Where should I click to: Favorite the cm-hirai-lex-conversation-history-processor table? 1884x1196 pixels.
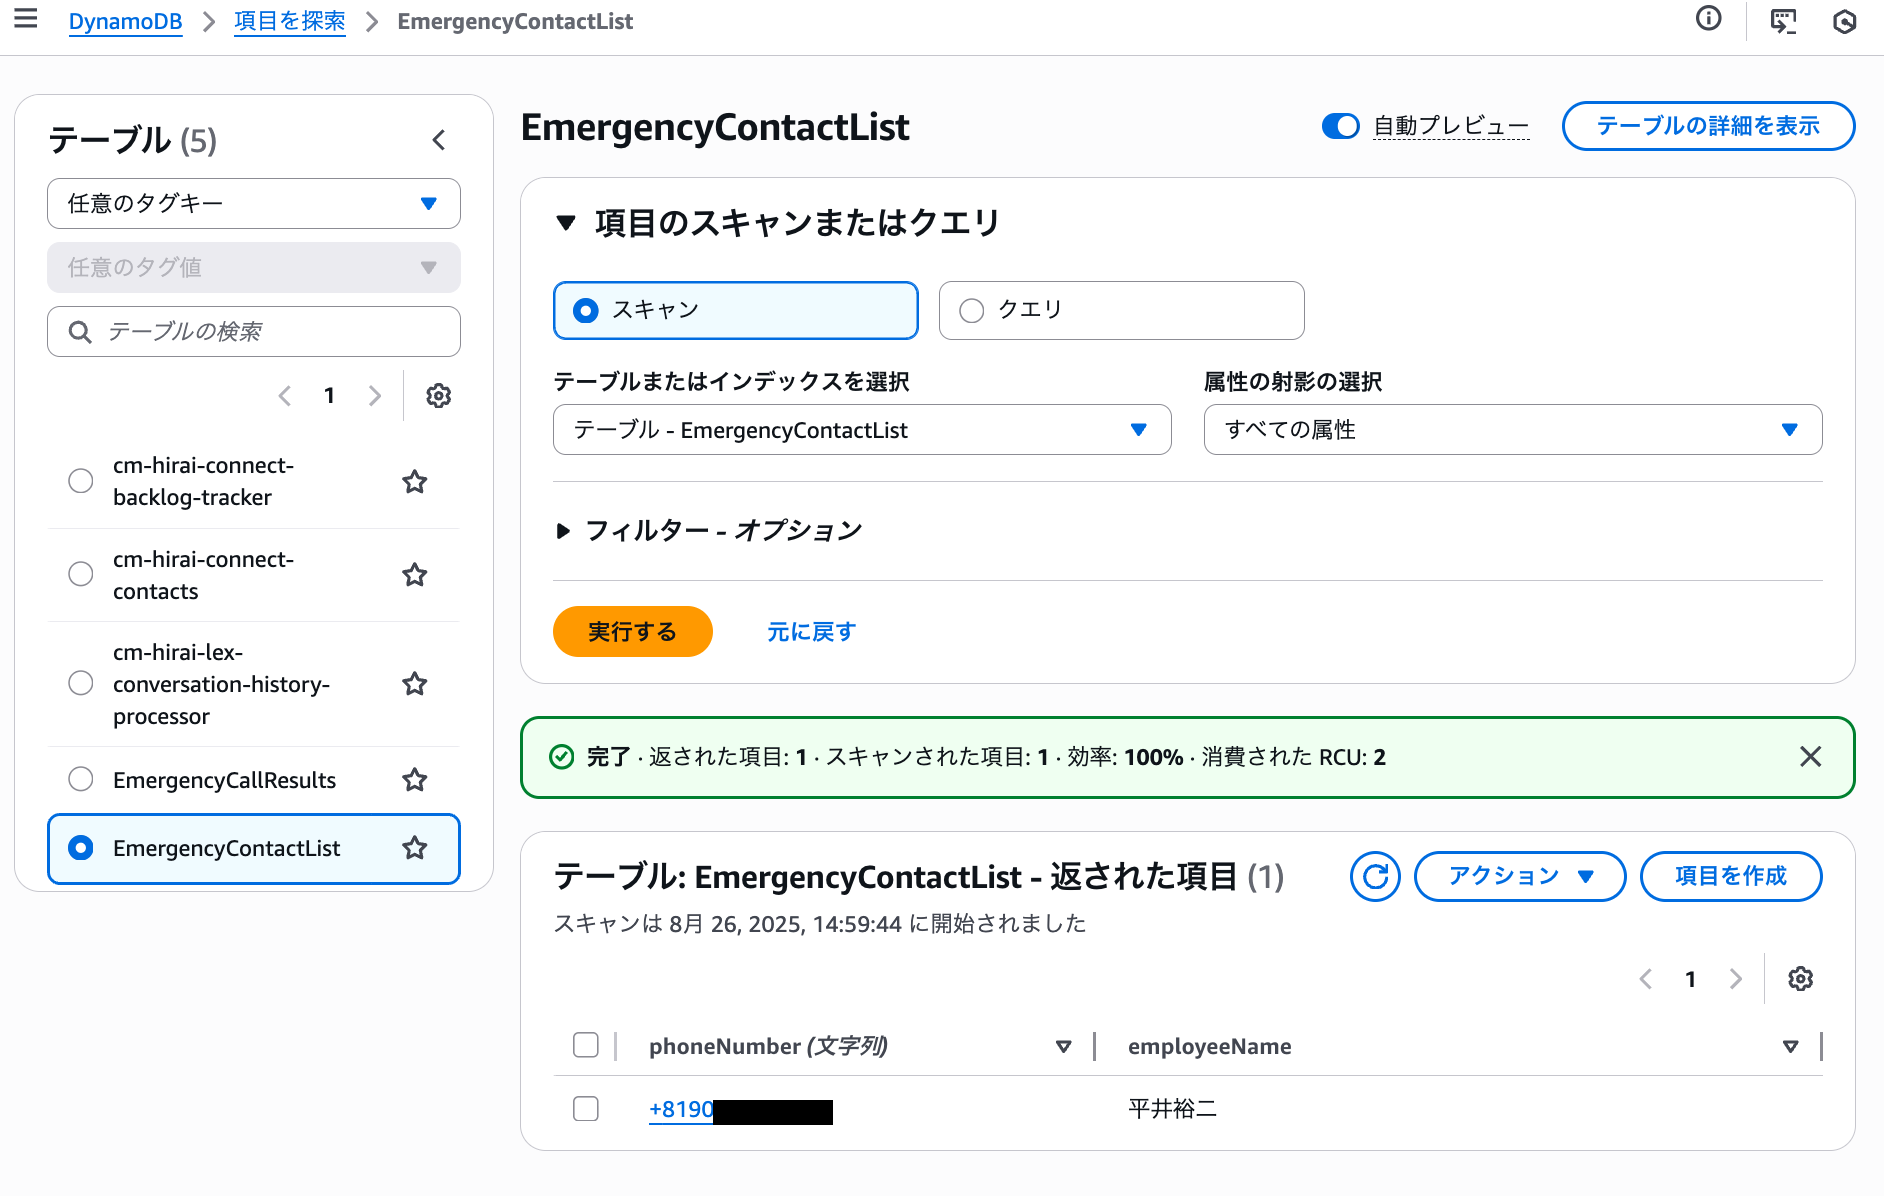click(x=414, y=684)
